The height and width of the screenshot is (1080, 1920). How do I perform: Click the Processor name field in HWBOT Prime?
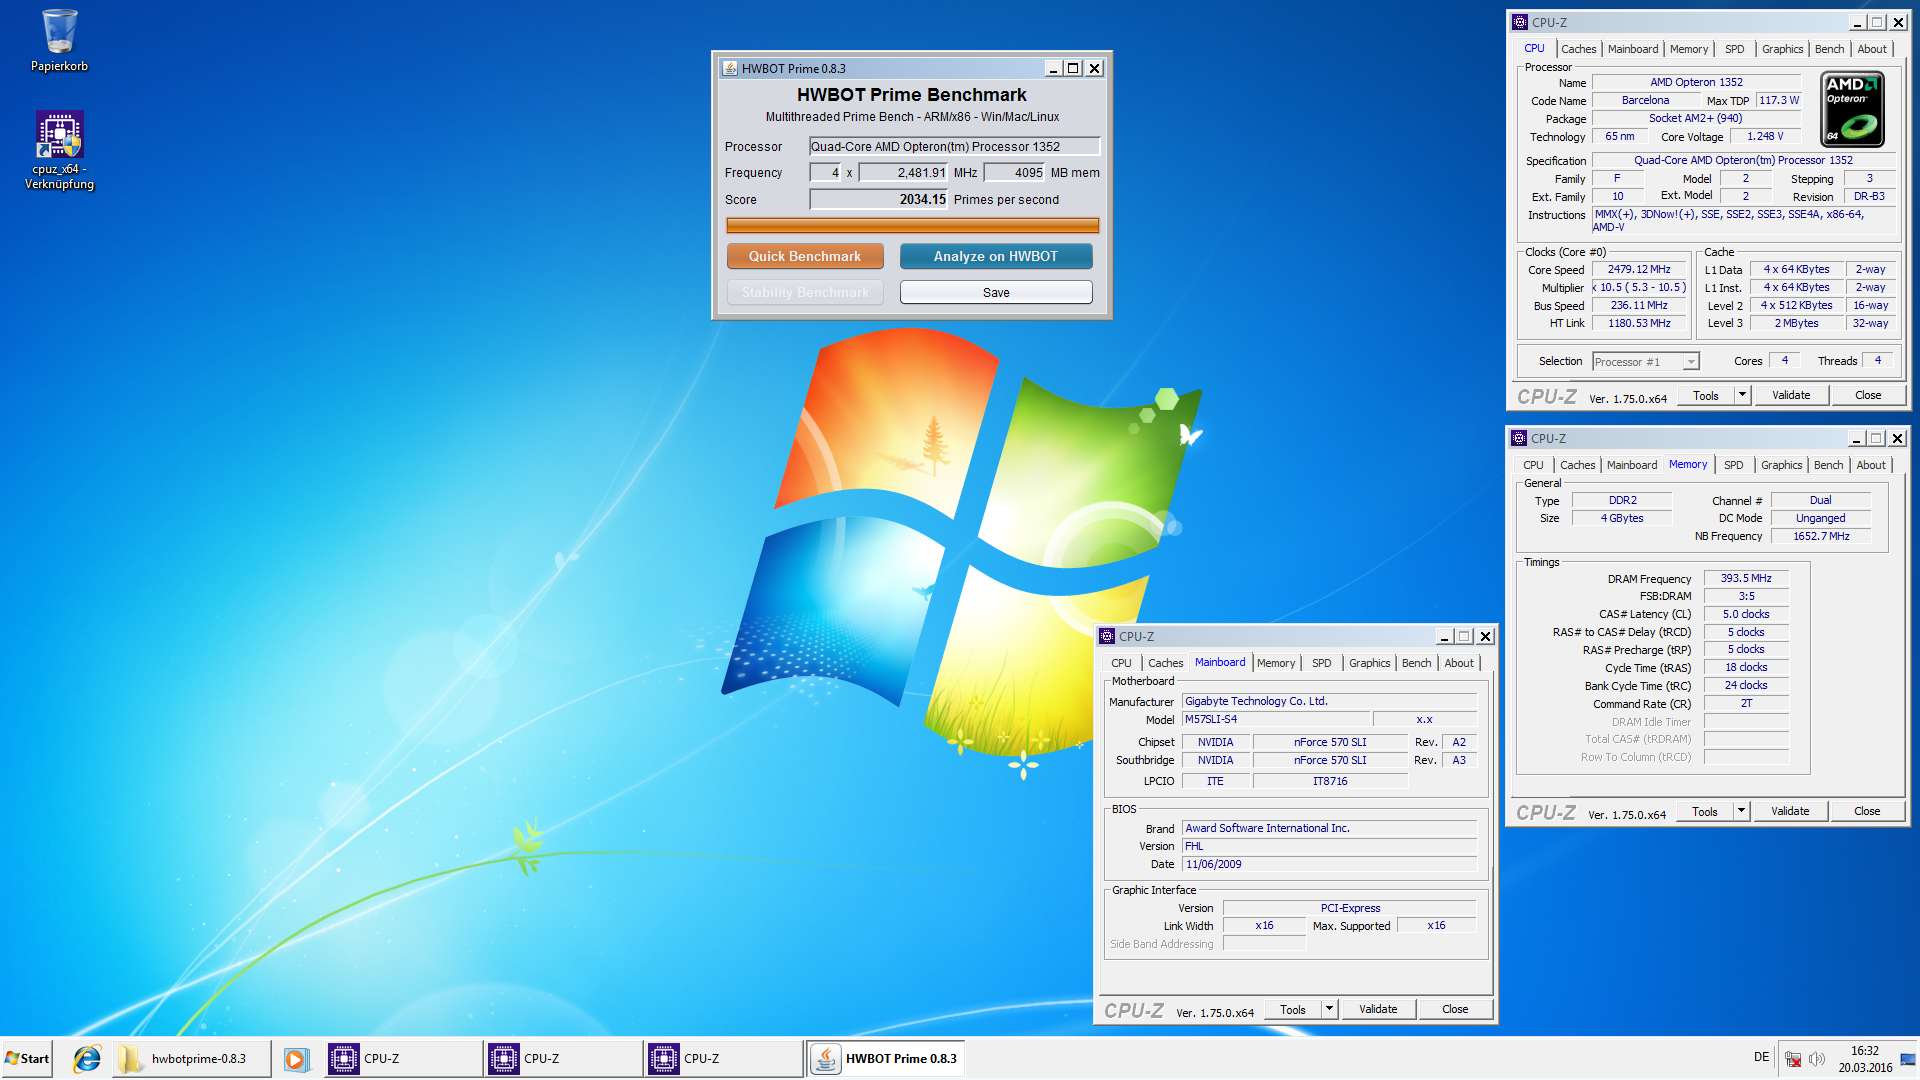[954, 146]
